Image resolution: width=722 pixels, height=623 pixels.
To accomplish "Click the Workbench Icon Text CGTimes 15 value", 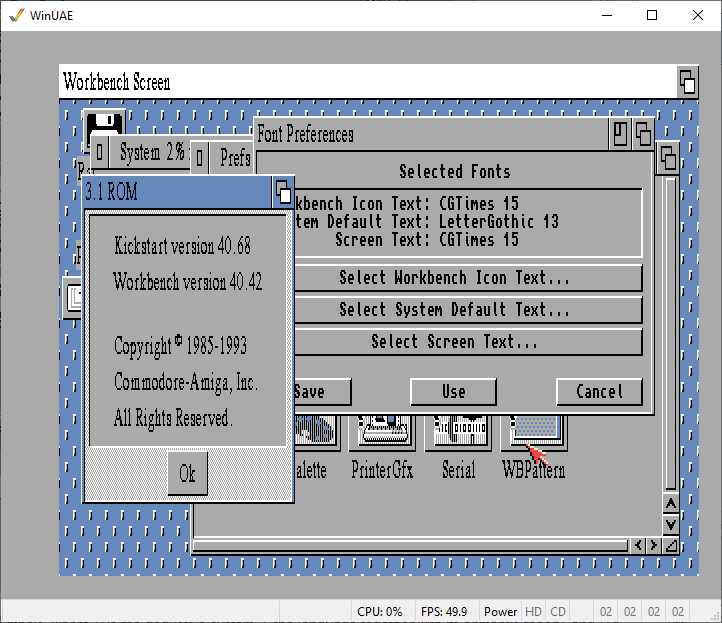I will click(479, 204).
